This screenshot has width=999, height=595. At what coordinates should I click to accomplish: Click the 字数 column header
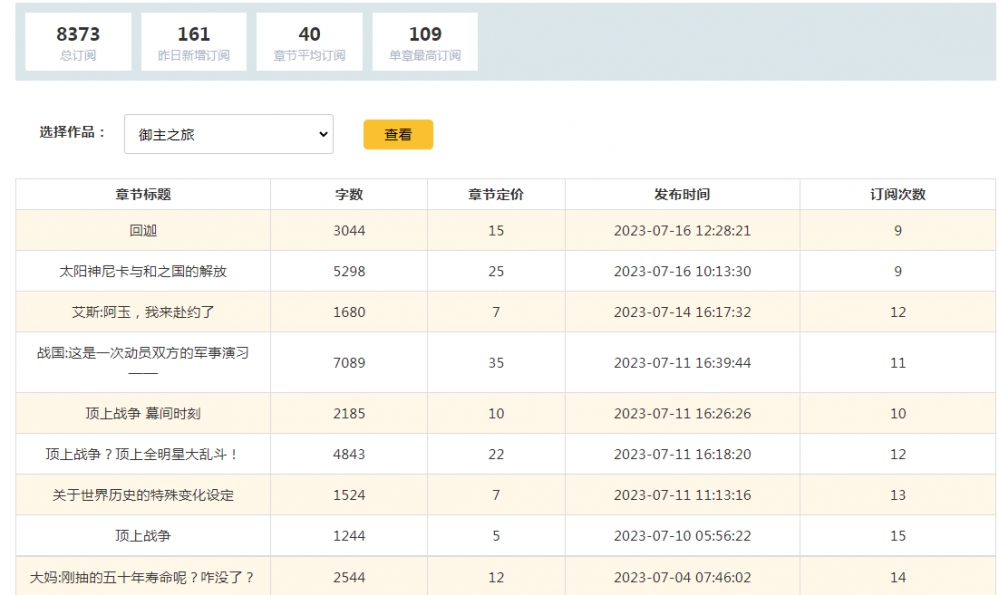point(349,194)
